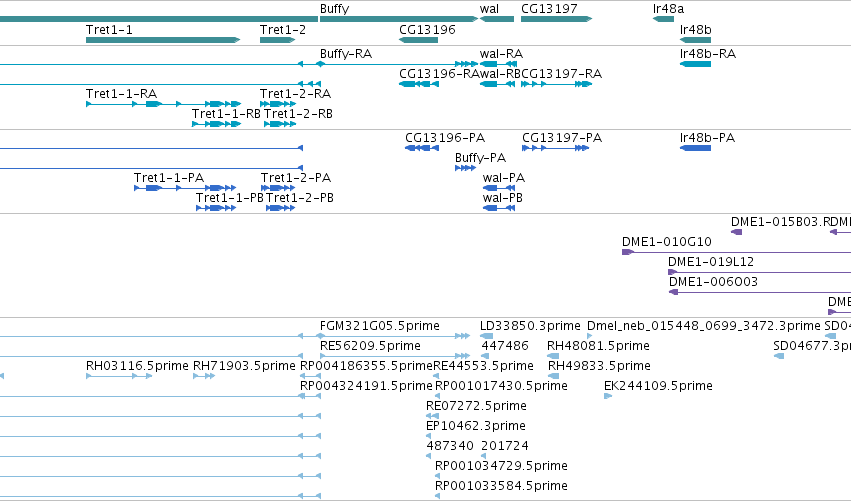Image resolution: width=851 pixels, height=501 pixels.
Task: Select the RH48081.5prime EST label
Action: (598, 346)
